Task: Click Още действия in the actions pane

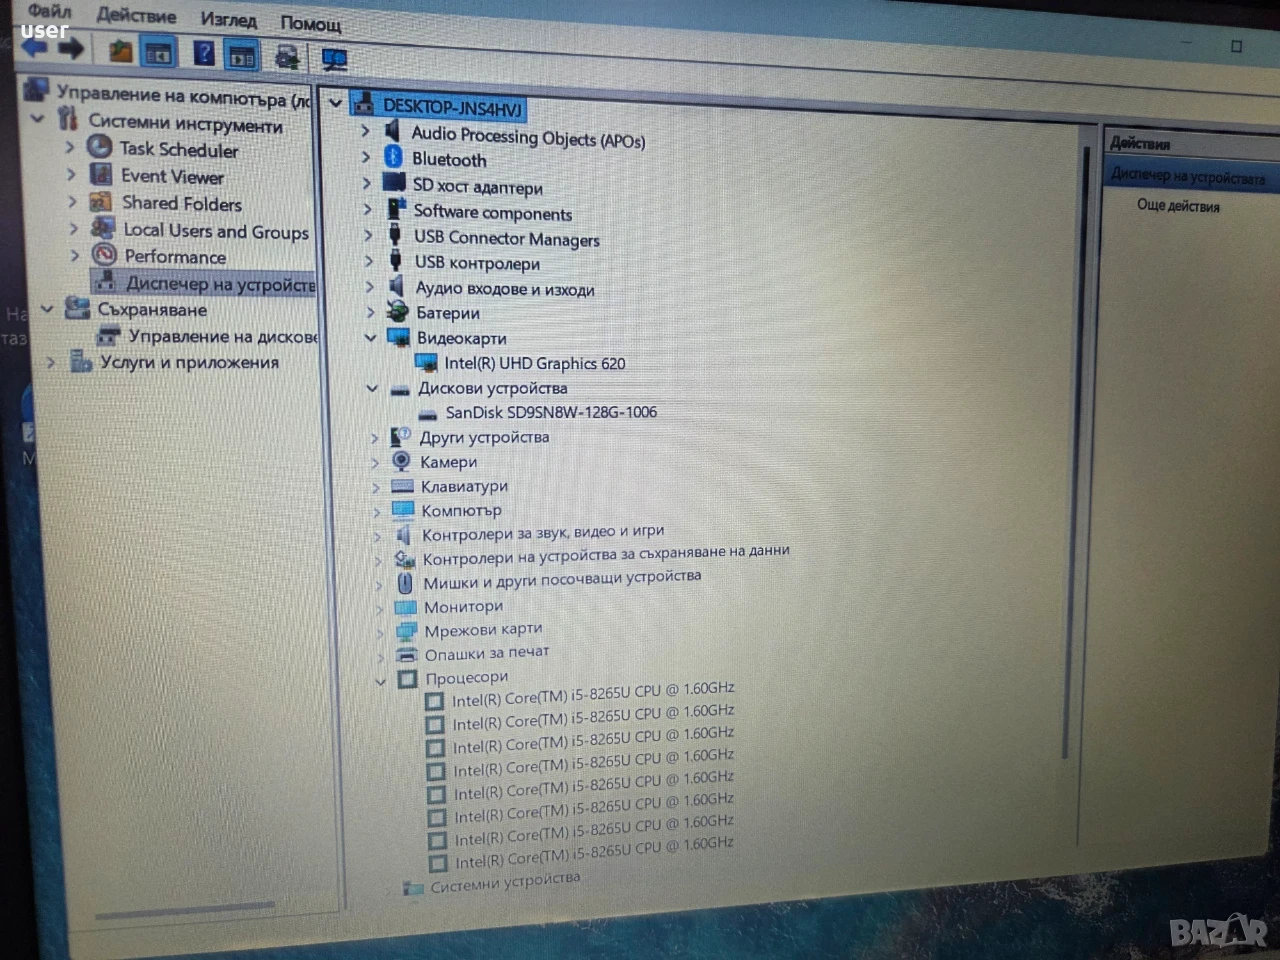Action: [x=1178, y=206]
